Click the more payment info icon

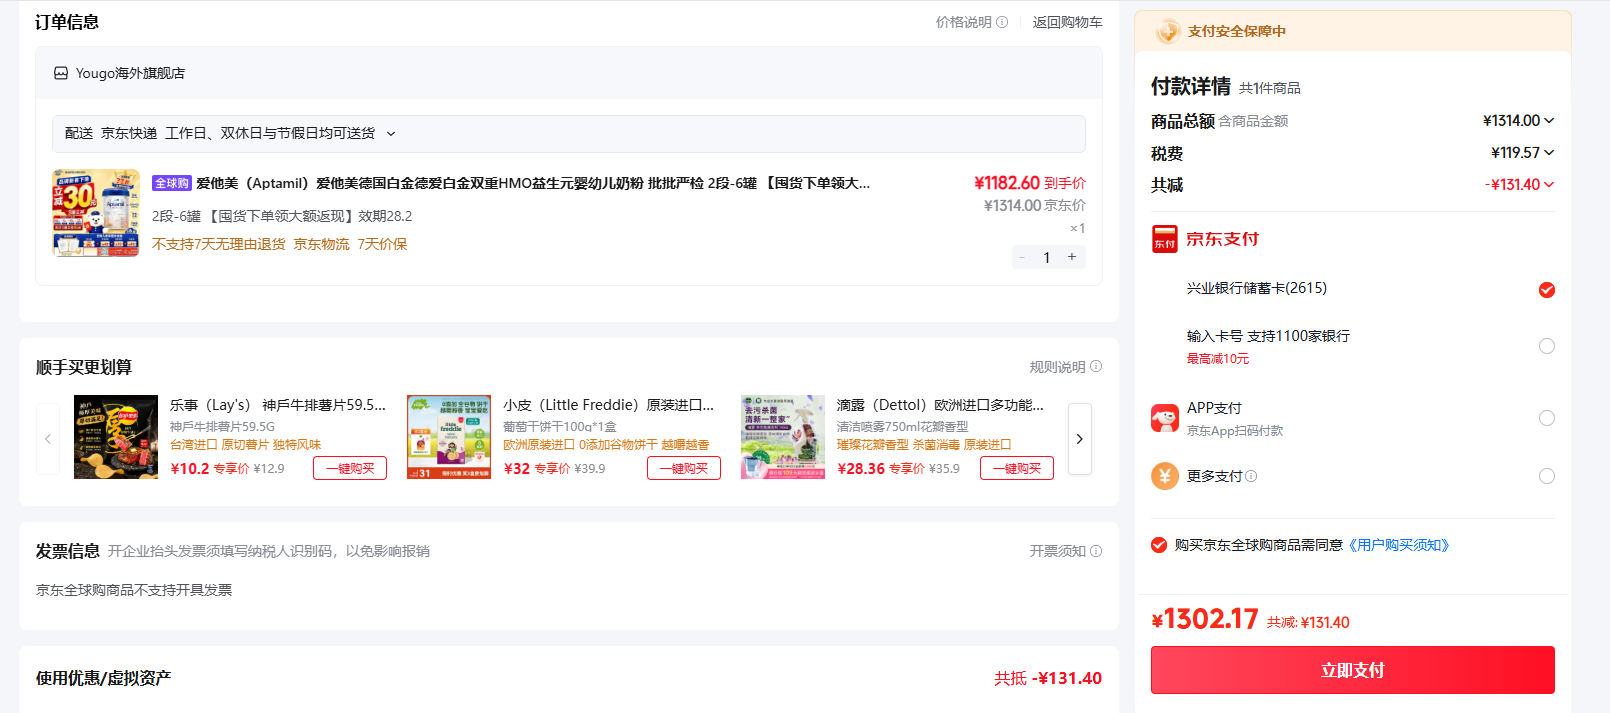(1251, 476)
